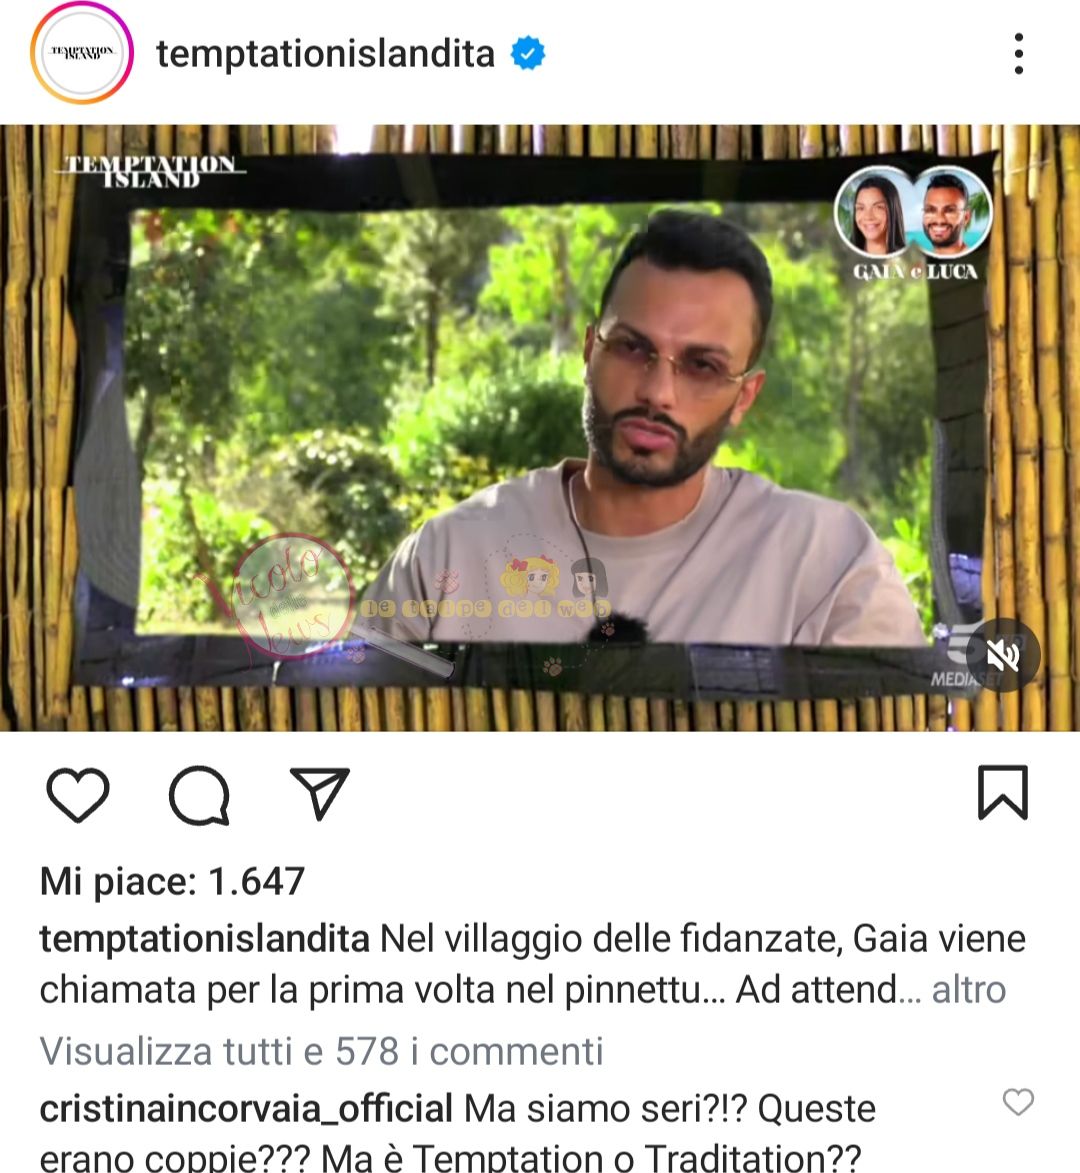Unmute the video sound

click(1003, 655)
